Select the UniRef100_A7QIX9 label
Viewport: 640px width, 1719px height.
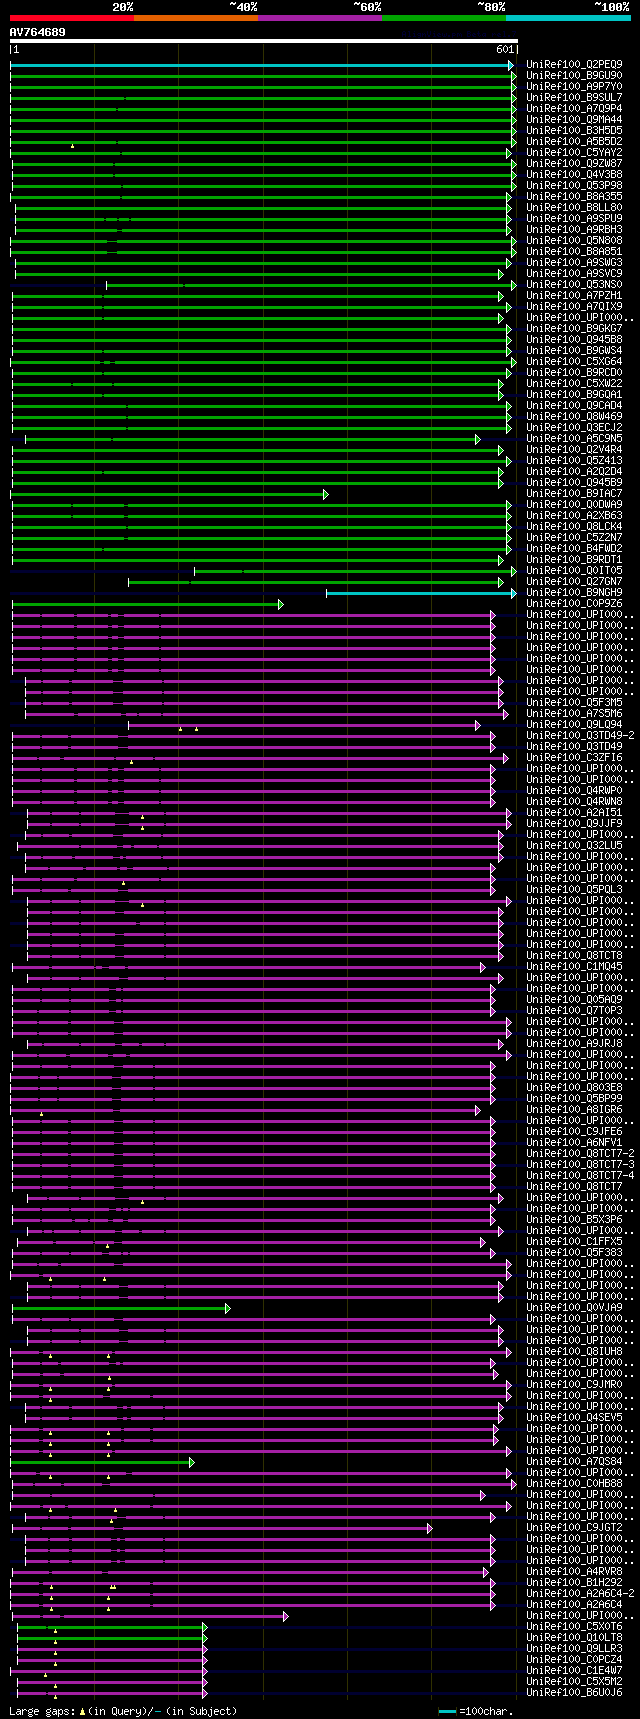click(574, 306)
